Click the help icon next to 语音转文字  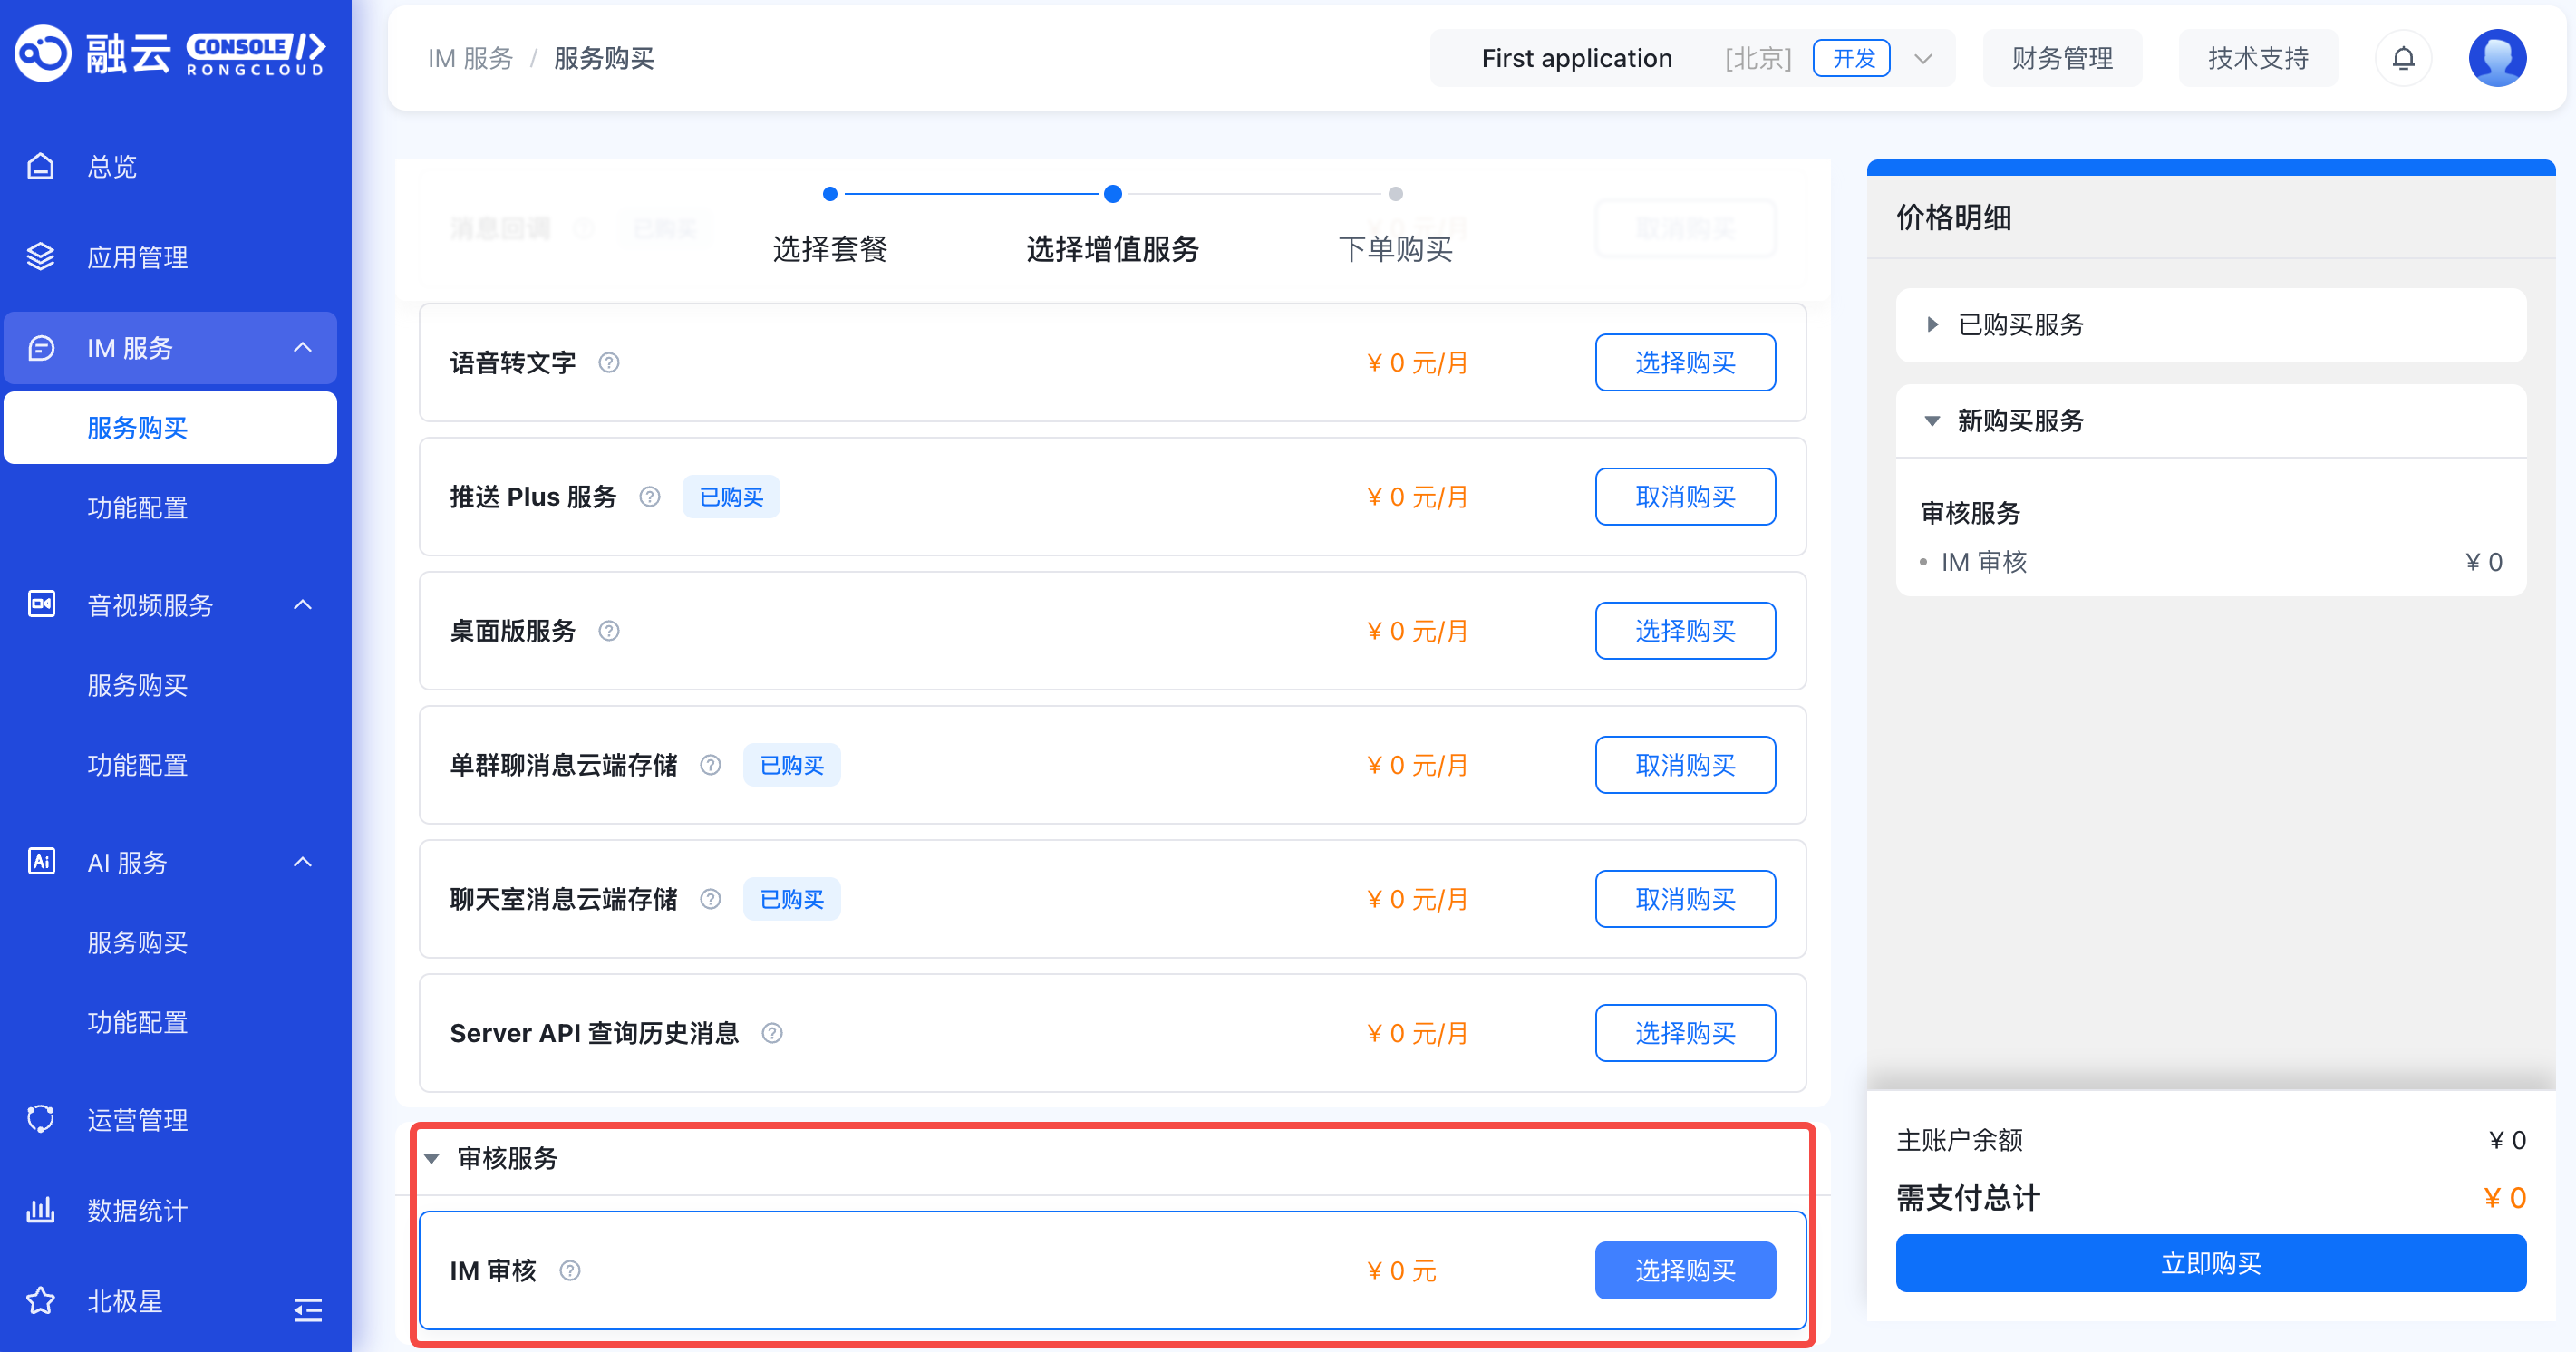coord(609,362)
